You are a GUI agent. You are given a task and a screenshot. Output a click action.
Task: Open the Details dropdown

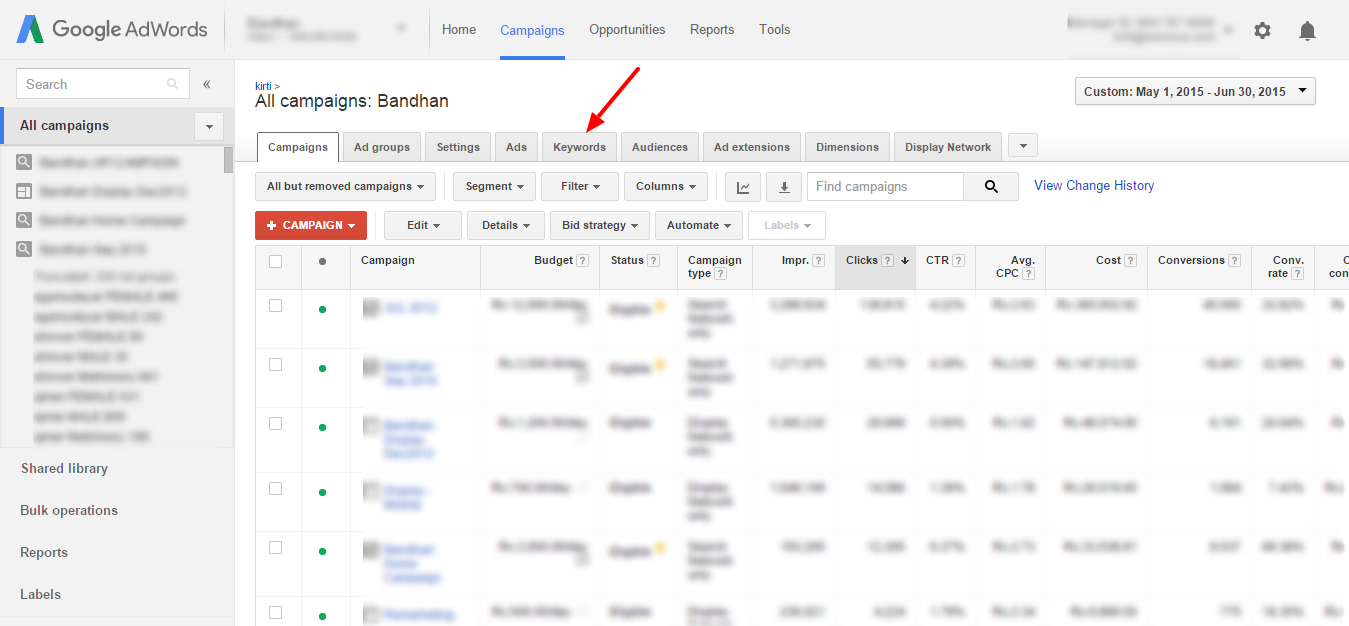coord(506,225)
